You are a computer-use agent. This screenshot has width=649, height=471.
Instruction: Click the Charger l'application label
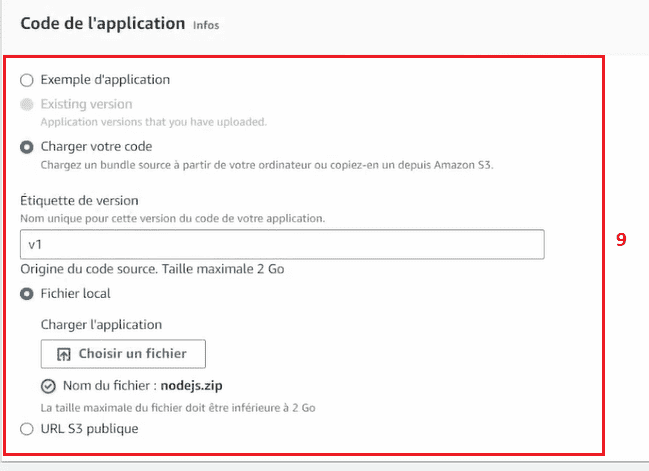[x=101, y=325]
